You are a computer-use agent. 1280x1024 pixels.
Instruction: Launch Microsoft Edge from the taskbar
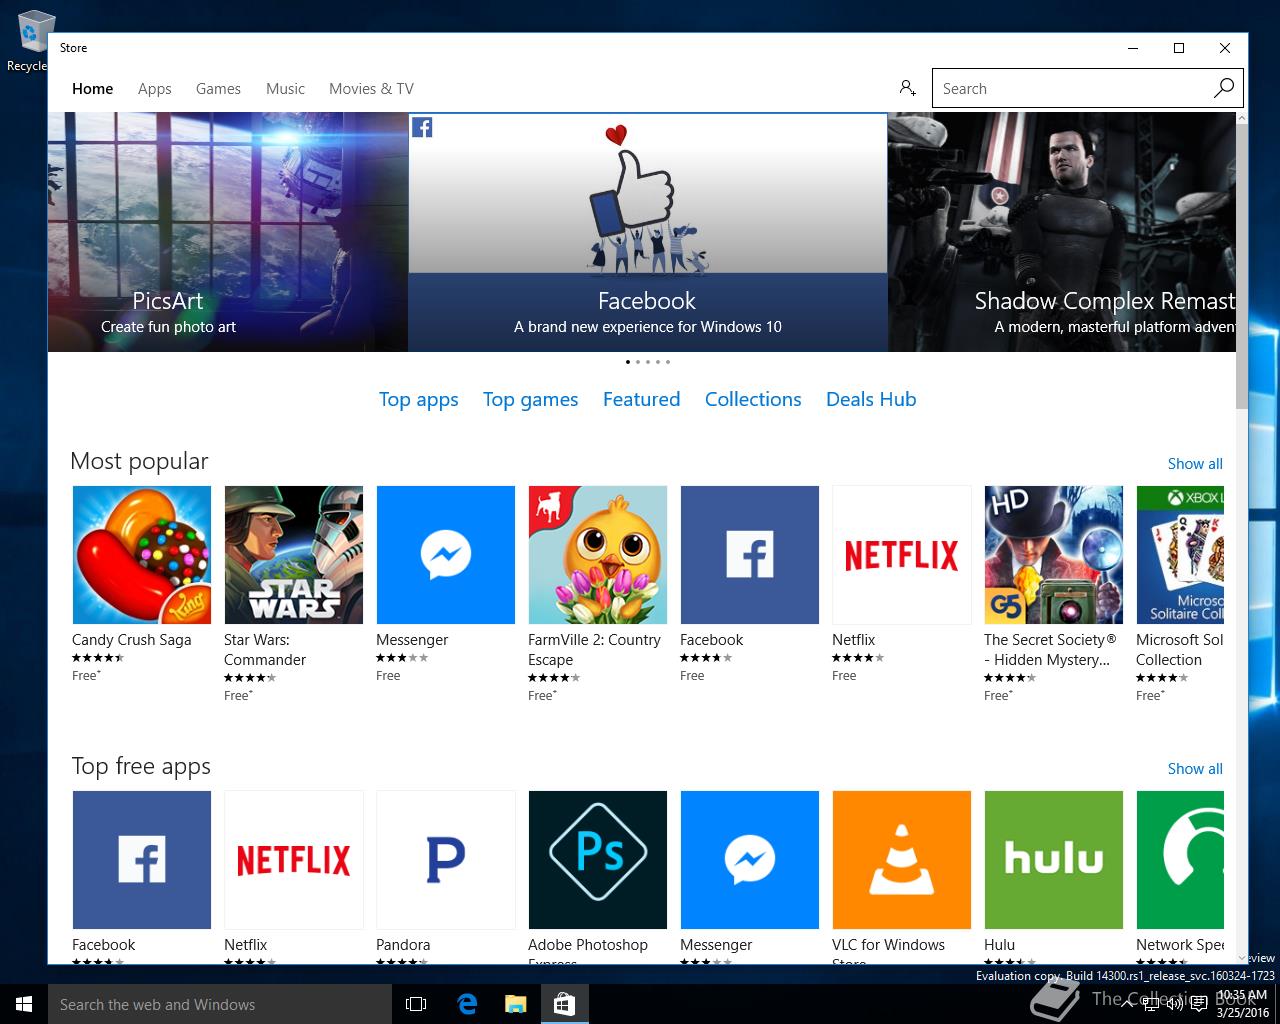(x=467, y=1004)
